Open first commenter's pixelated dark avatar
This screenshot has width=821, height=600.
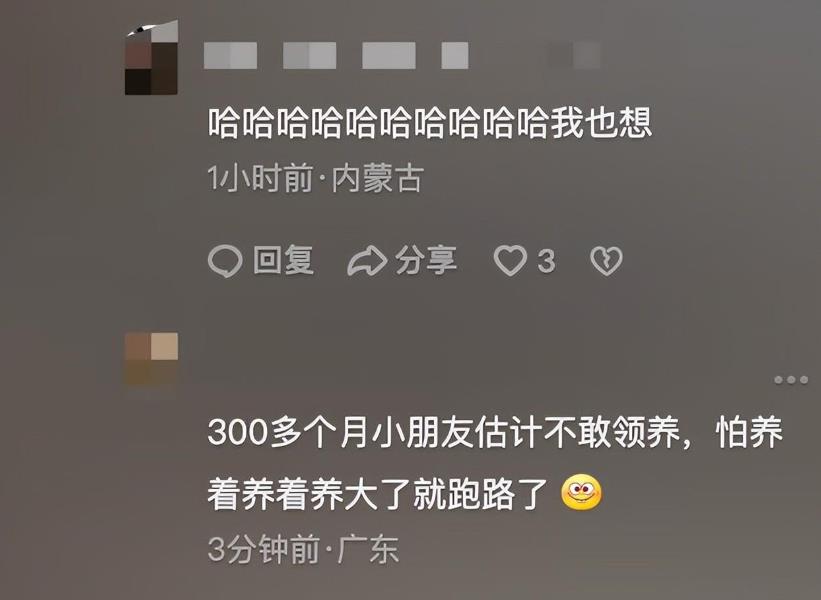[151, 59]
